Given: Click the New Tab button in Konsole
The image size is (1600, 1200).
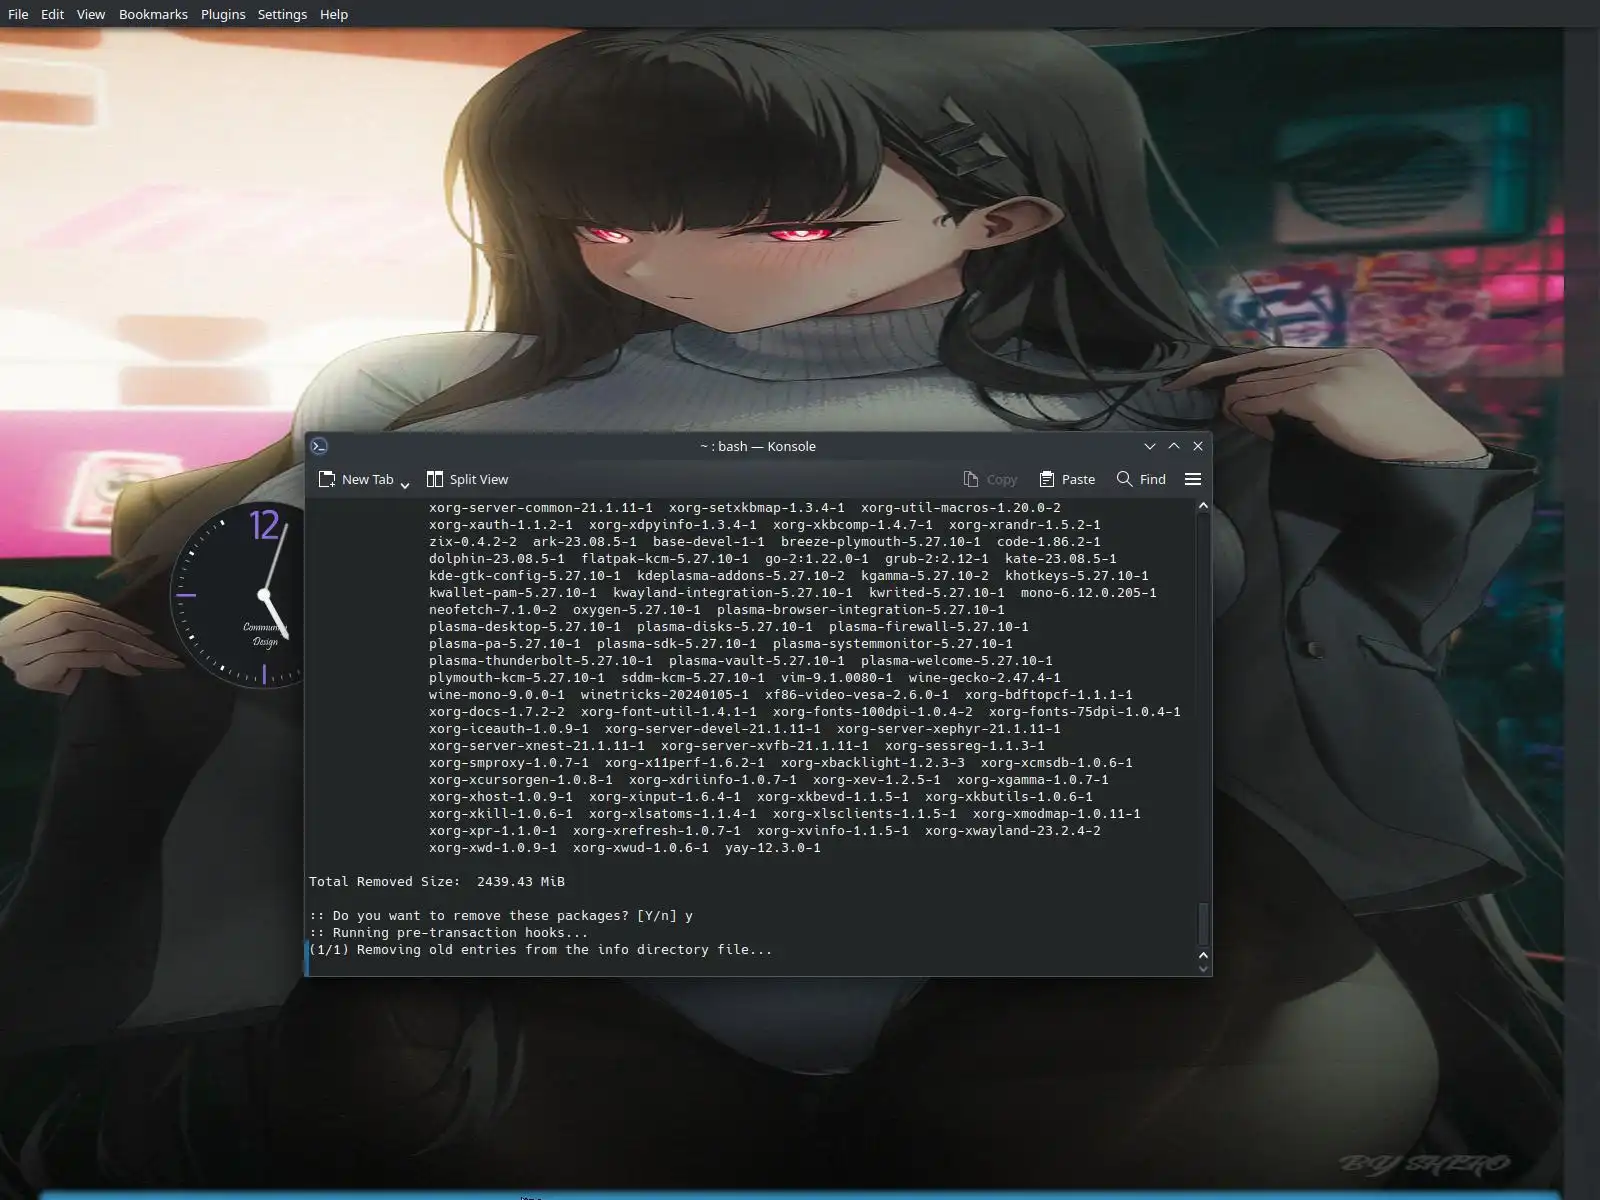Looking at the screenshot, I should tap(356, 479).
